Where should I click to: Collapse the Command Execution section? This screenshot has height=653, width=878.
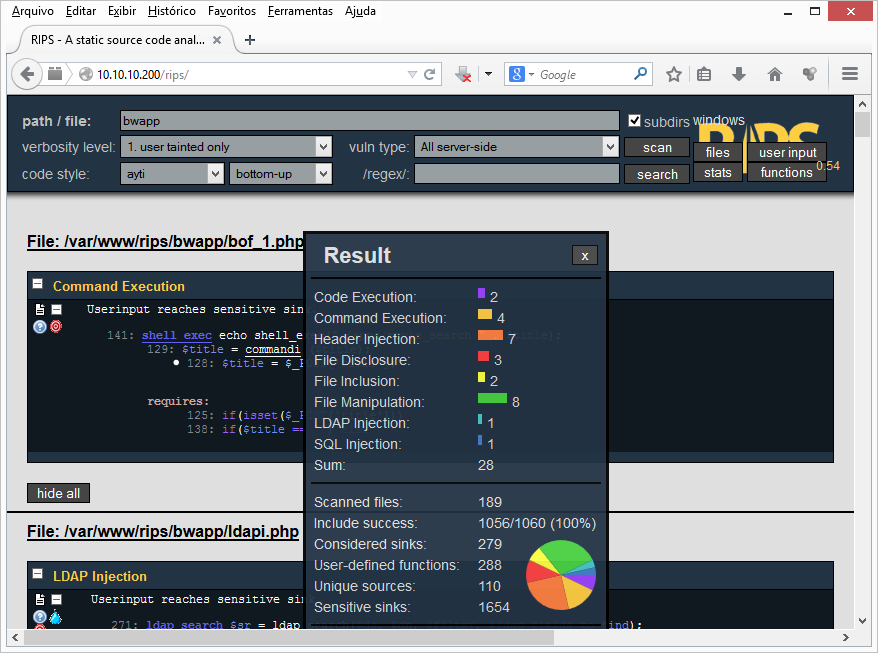click(x=38, y=284)
